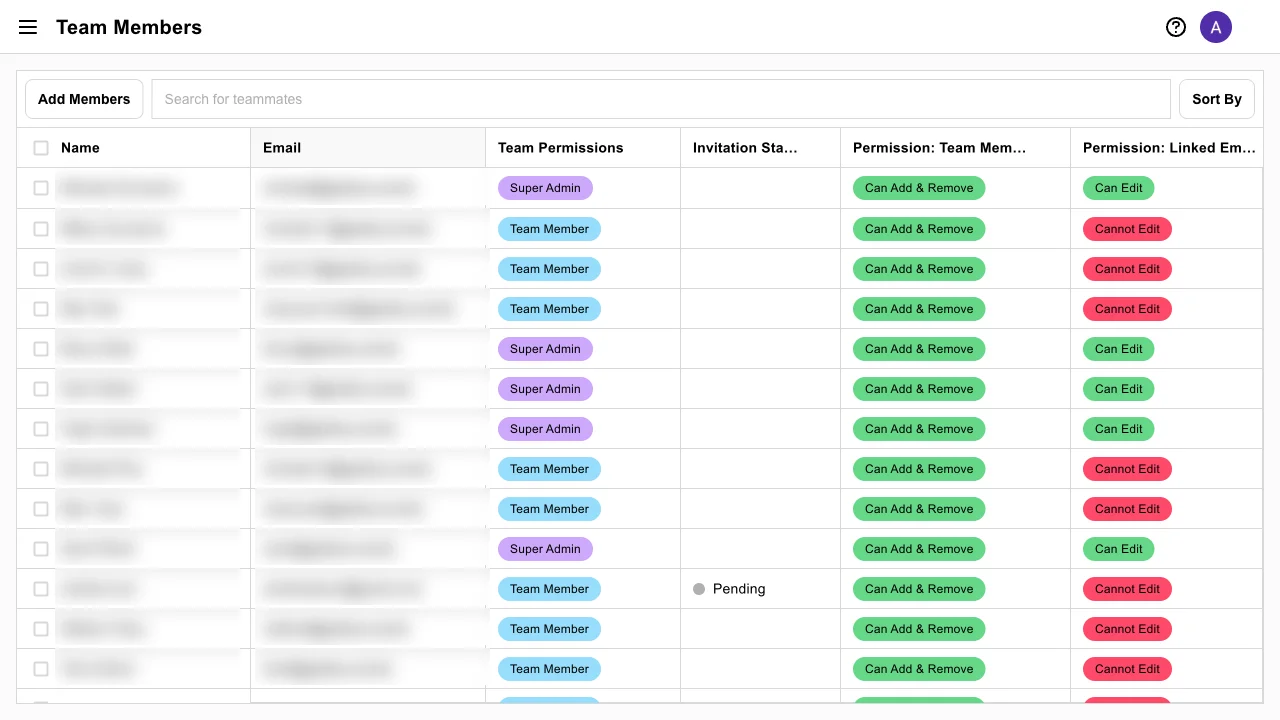Click the Team Member badge in the second row
This screenshot has height=720, width=1280.
549,229
